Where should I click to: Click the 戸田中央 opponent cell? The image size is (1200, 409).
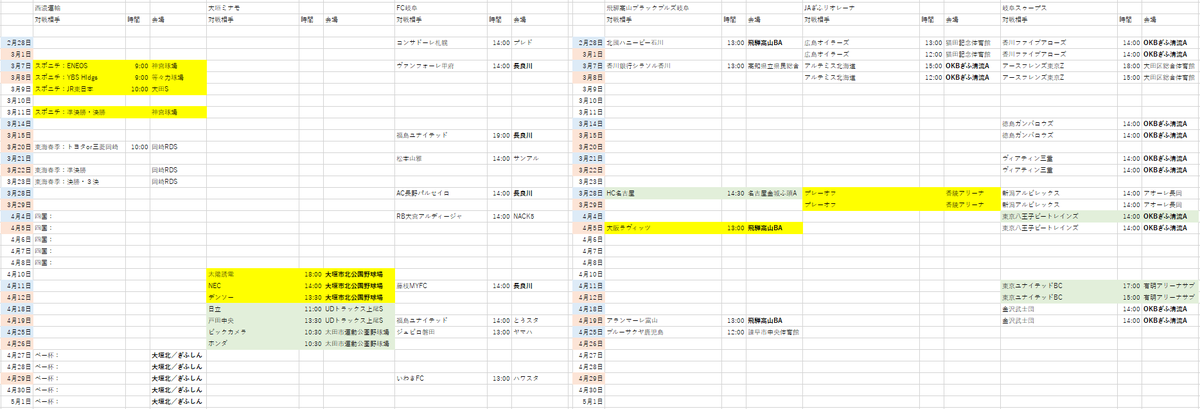coord(253,320)
